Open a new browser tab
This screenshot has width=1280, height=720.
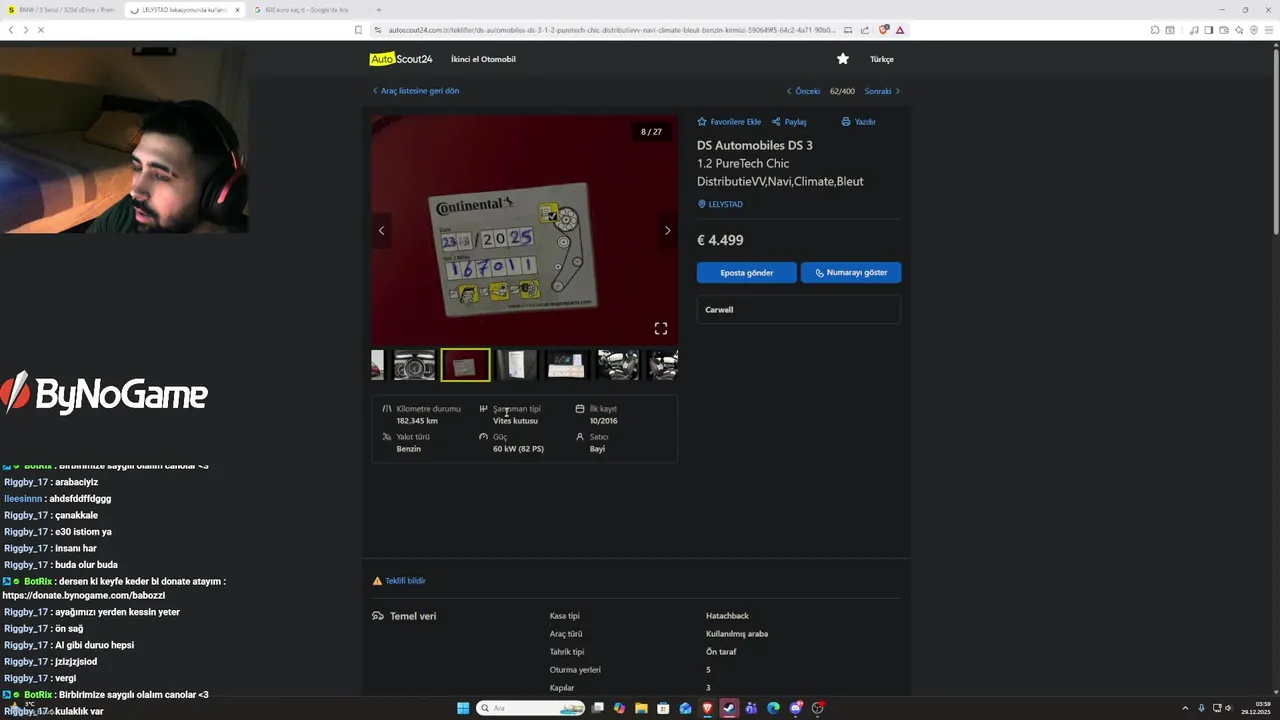coord(378,10)
